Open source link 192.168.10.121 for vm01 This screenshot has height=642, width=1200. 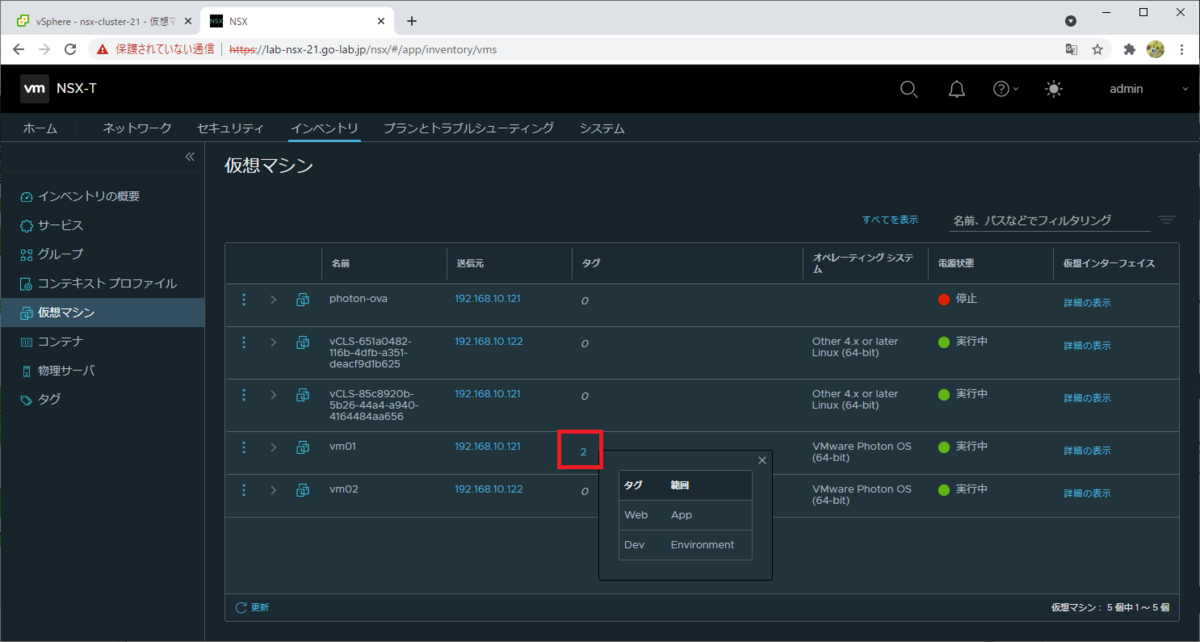pyautogui.click(x=487, y=446)
